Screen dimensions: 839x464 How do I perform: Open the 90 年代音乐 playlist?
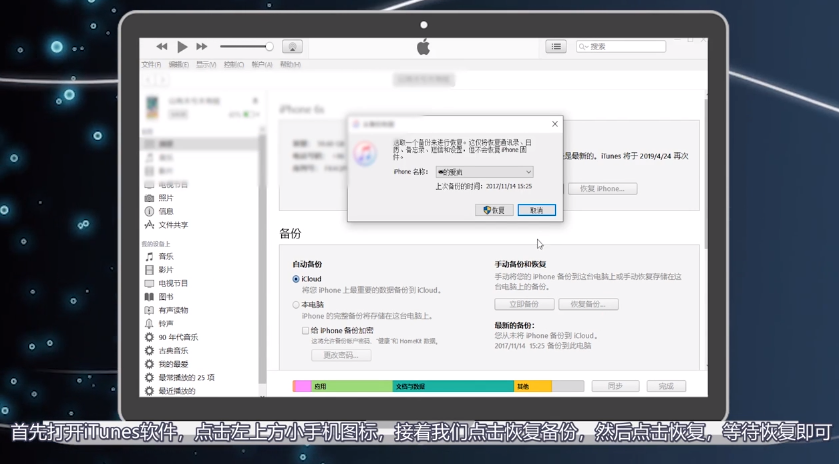[178, 337]
